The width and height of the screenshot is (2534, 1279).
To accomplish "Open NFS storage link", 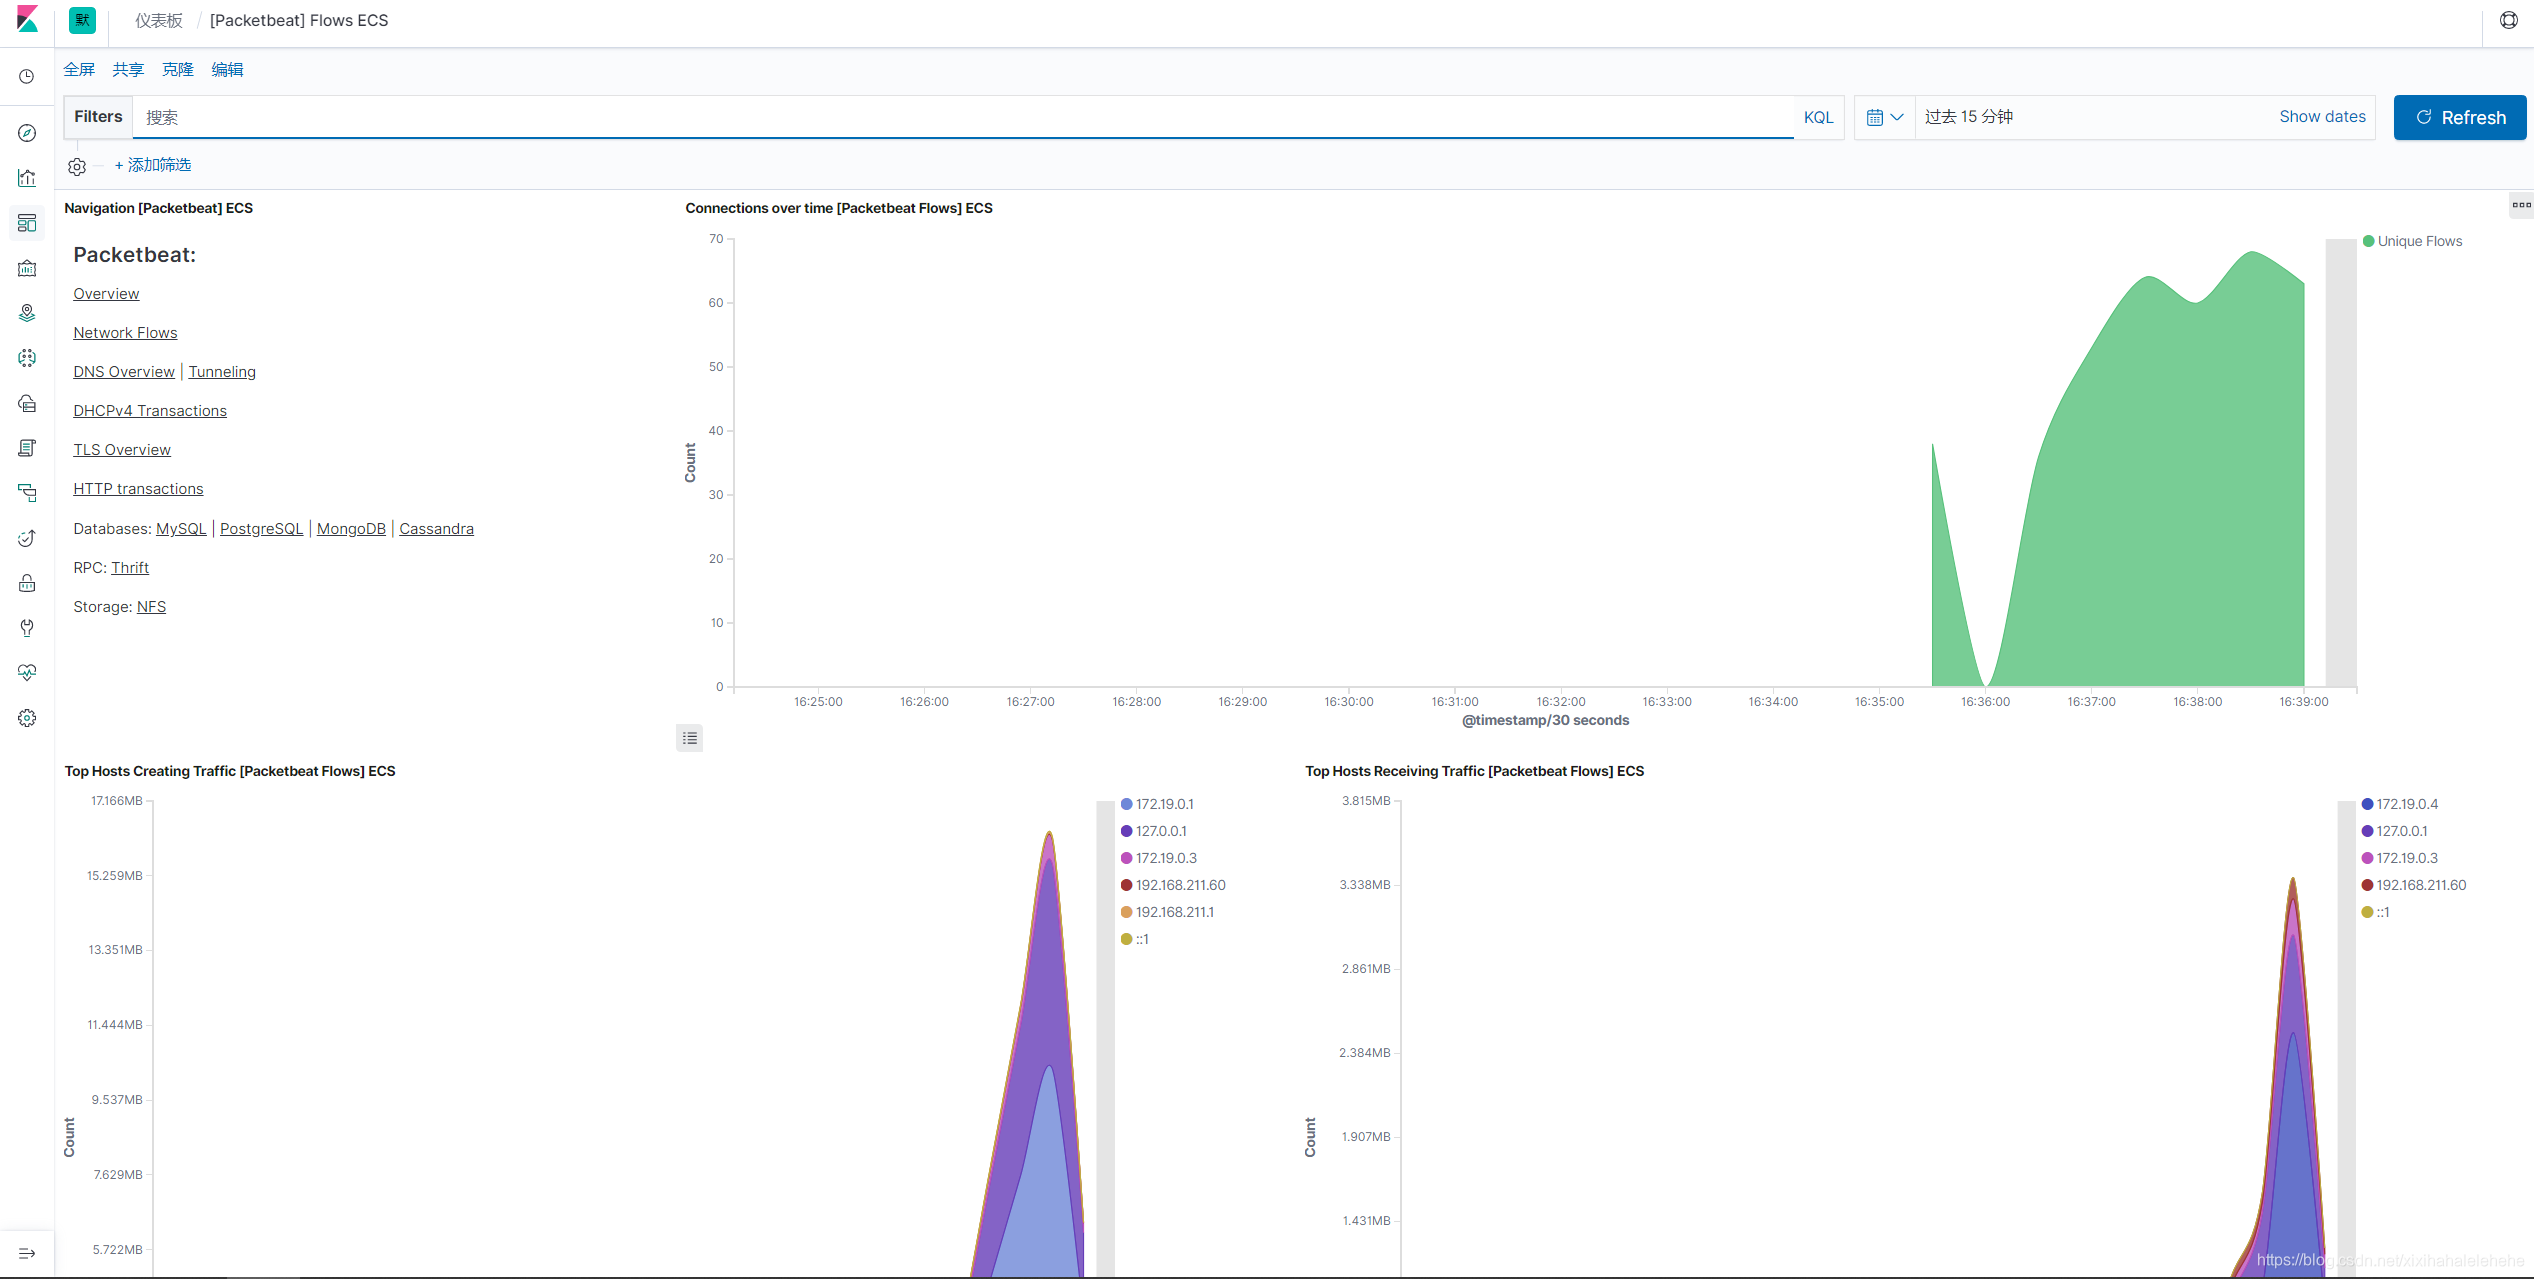I will pos(151,606).
